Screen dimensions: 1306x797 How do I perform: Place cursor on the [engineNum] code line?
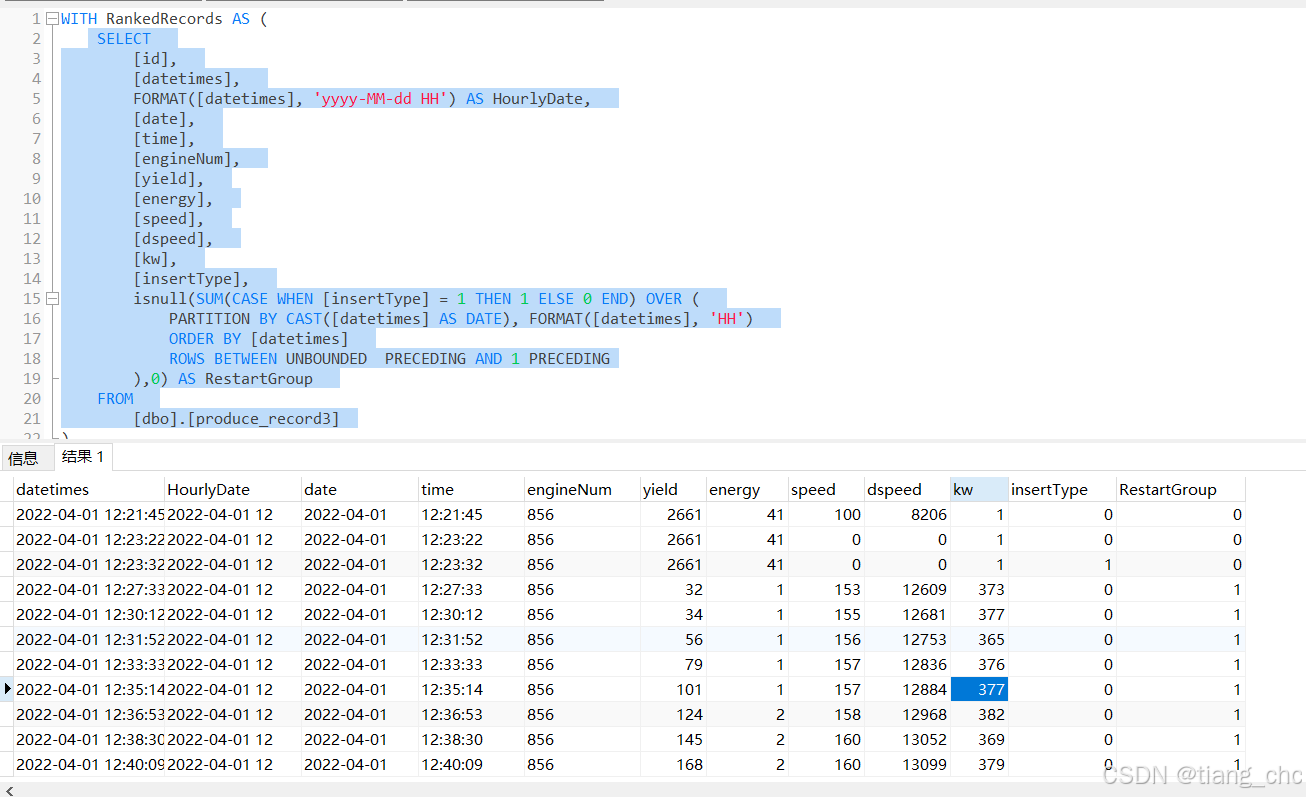tap(186, 159)
